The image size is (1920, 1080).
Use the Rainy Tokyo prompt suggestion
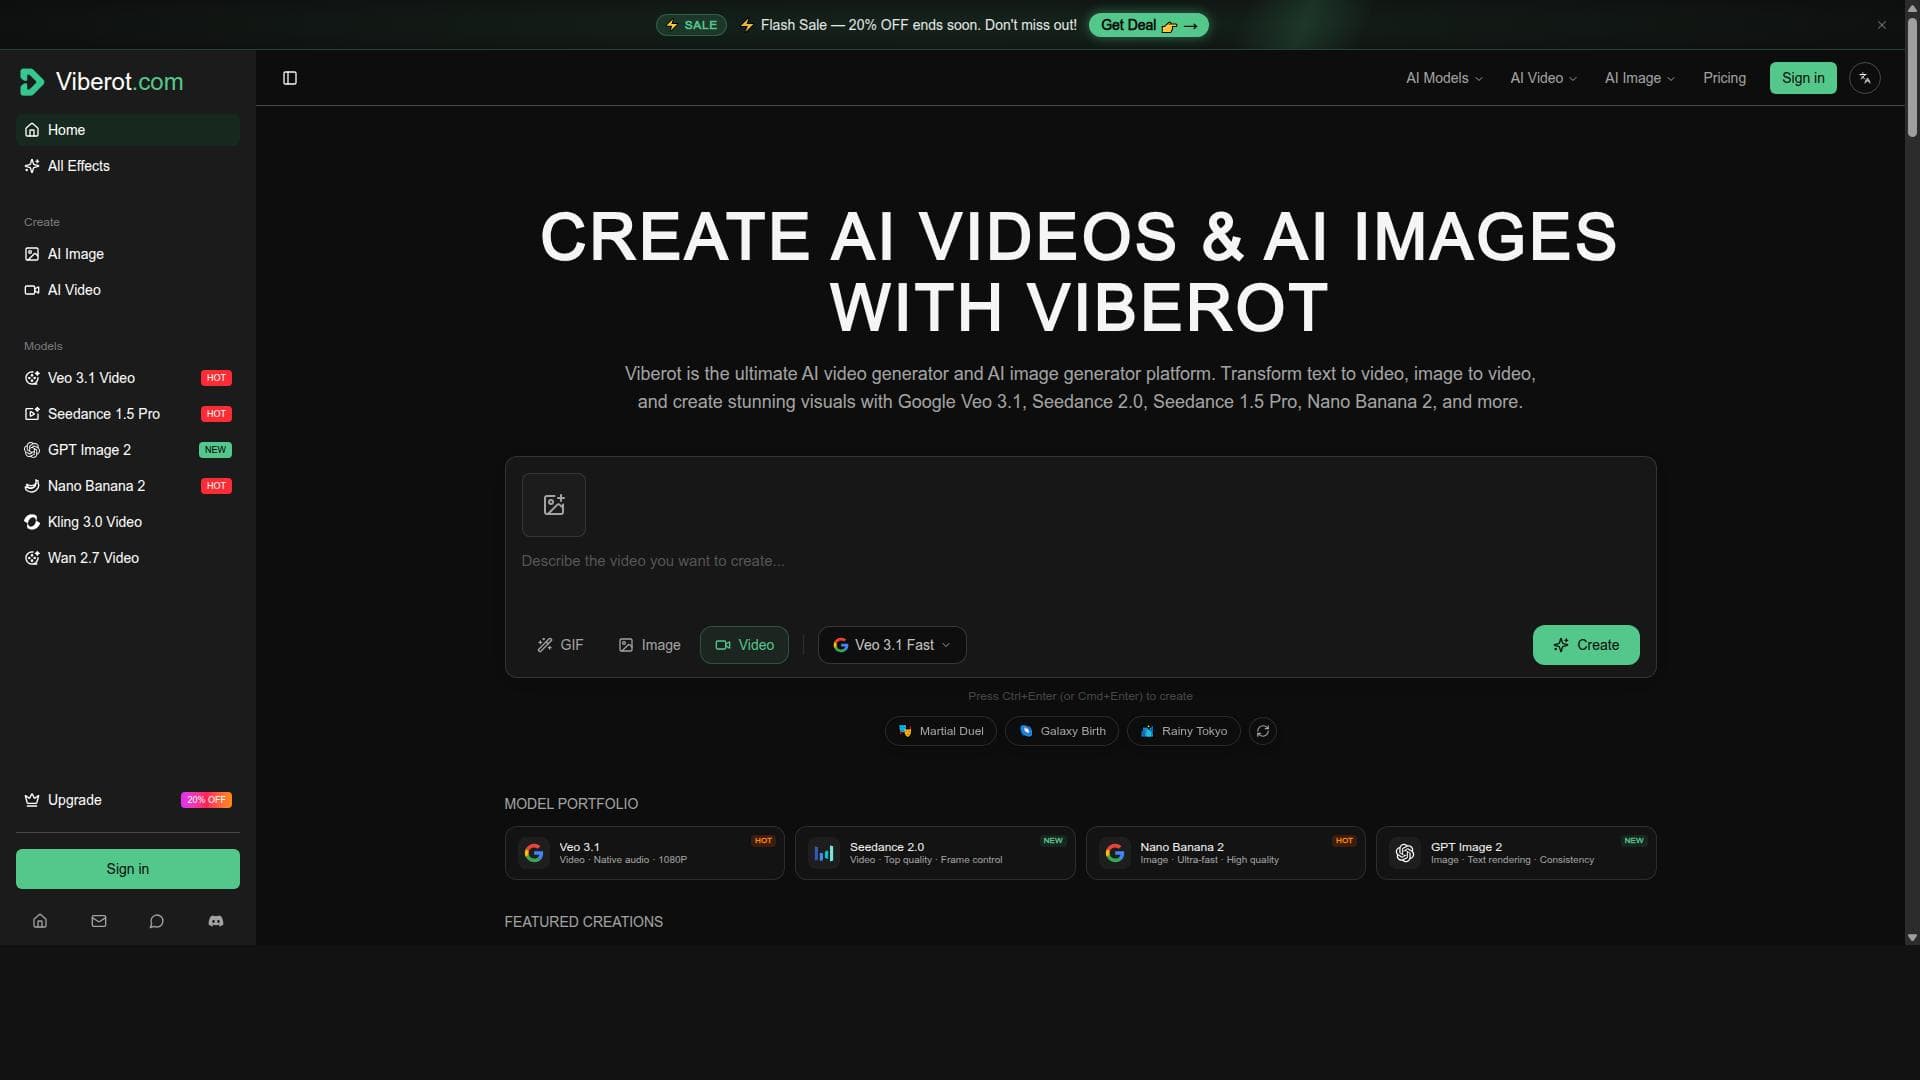pyautogui.click(x=1184, y=731)
